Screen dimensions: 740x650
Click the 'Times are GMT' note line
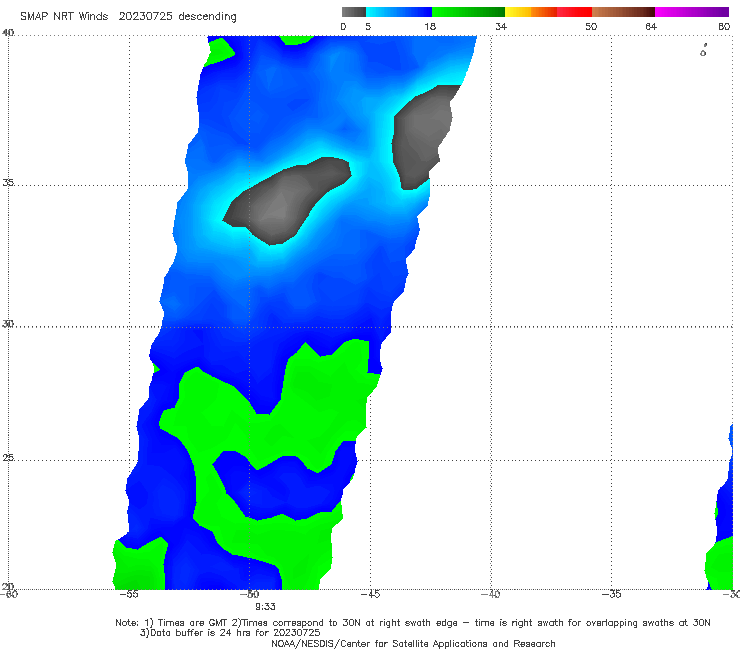pyautogui.click(x=413, y=623)
